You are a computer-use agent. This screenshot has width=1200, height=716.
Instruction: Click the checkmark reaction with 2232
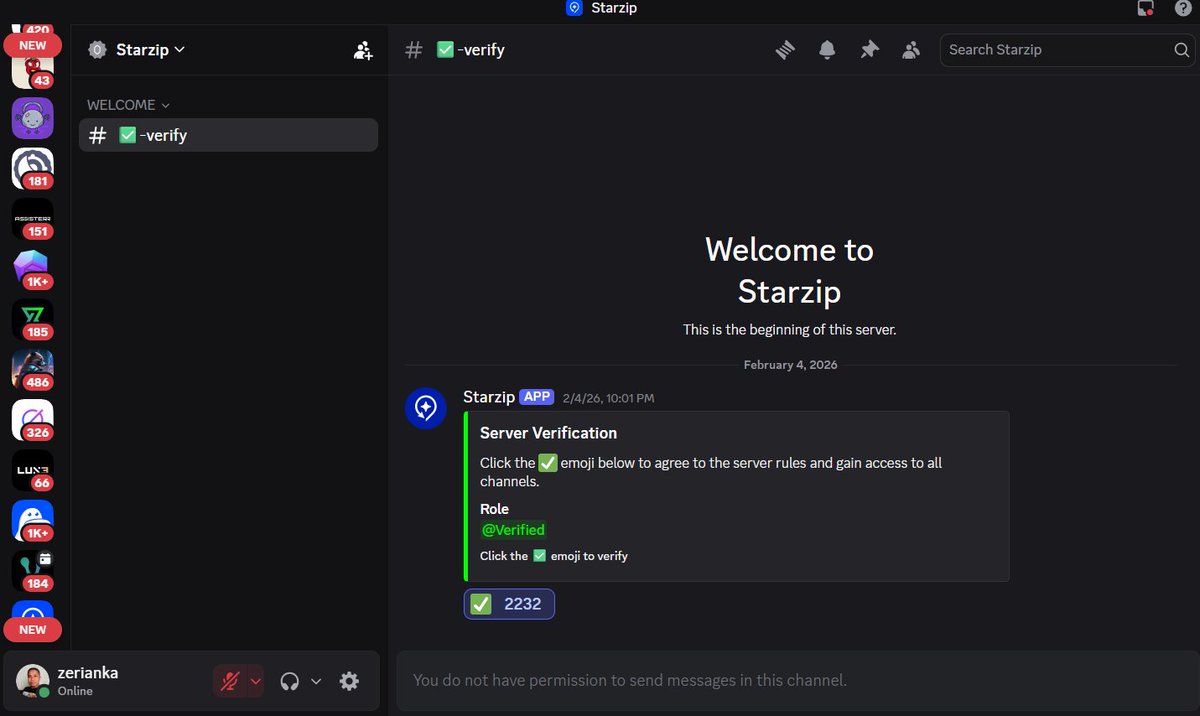(x=509, y=604)
